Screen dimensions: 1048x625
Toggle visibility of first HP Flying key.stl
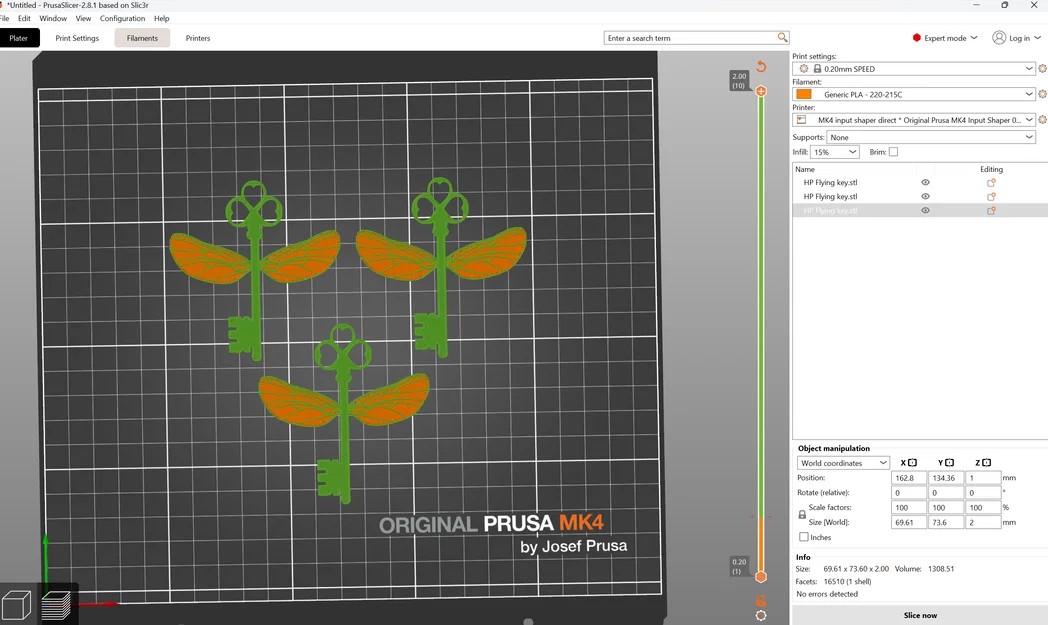point(925,182)
